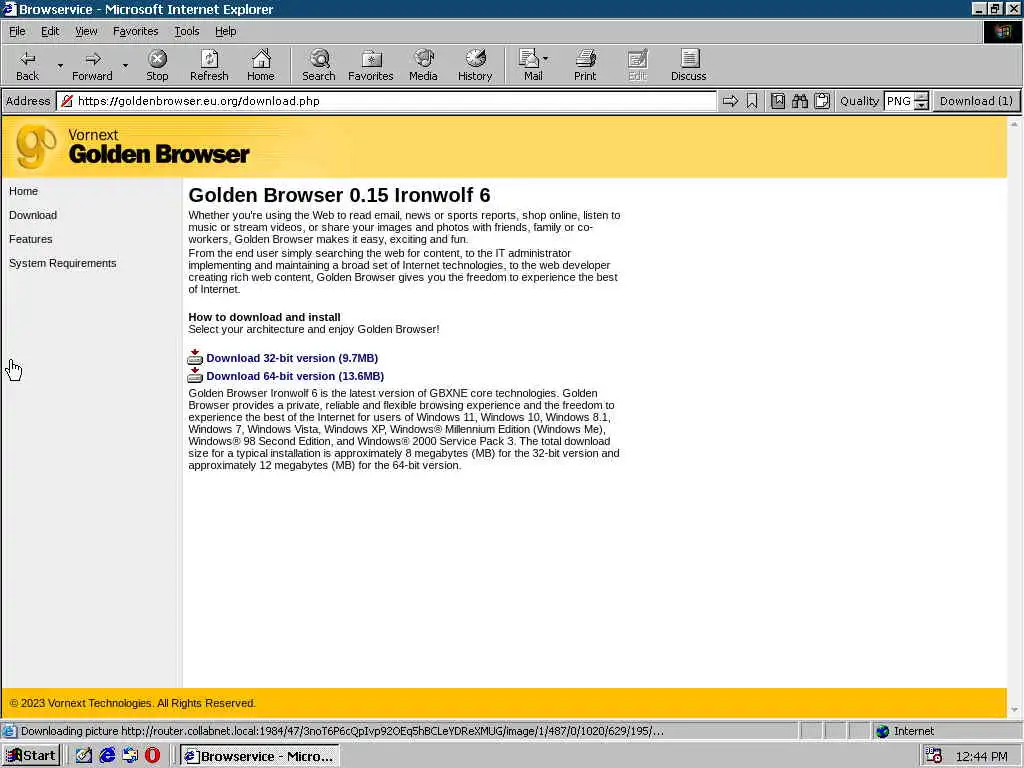Stop loading the page
Screen dimensions: 1024x768
click(157, 65)
